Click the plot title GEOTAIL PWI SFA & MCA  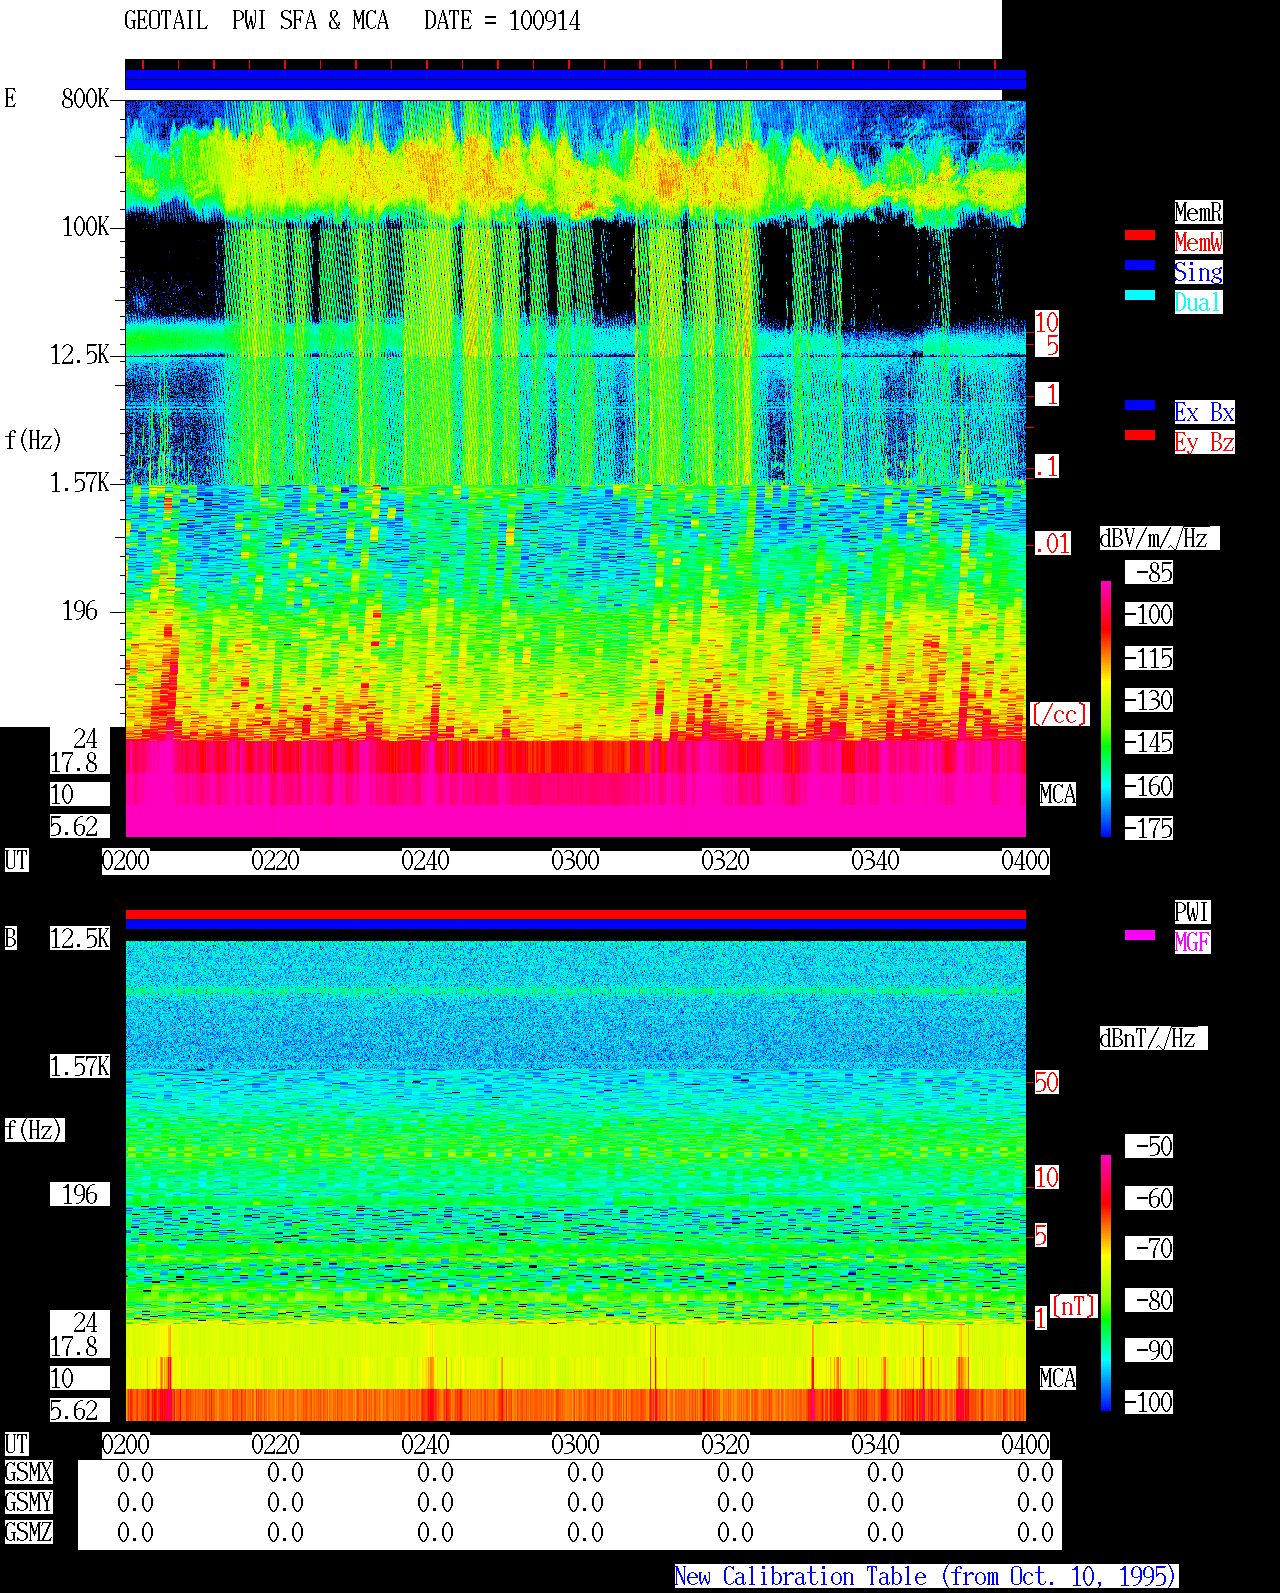point(256,21)
